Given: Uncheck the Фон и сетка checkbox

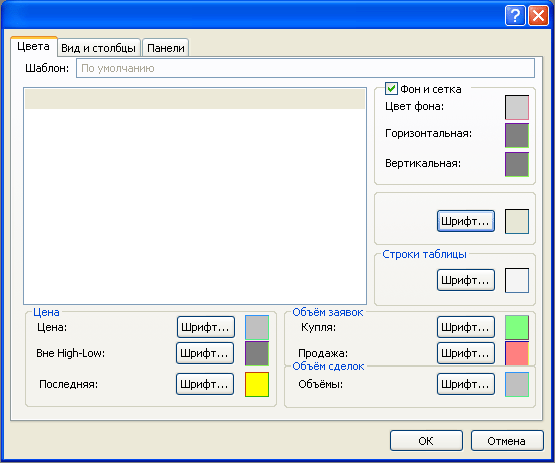Looking at the screenshot, I should [391, 88].
